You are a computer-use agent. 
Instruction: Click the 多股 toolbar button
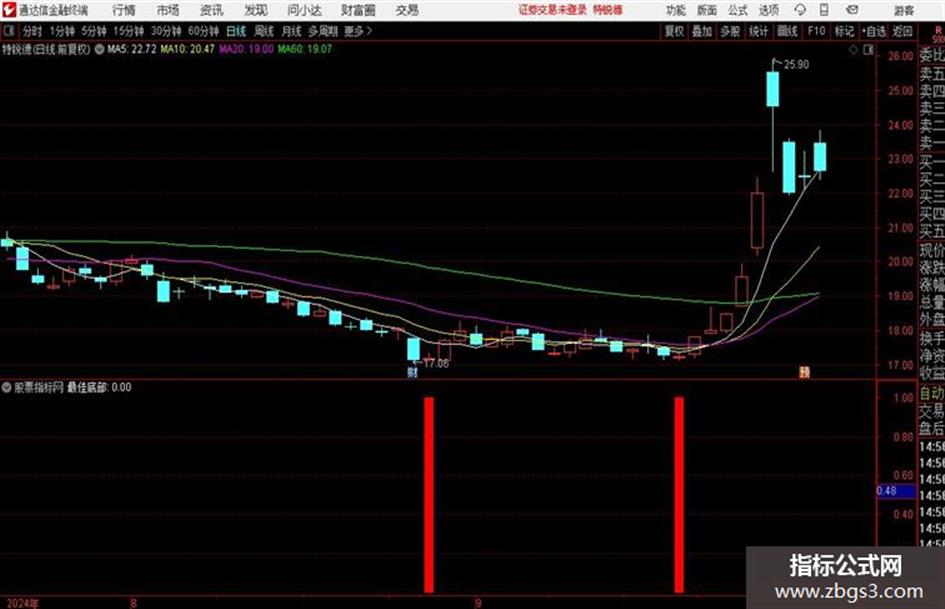coord(730,31)
